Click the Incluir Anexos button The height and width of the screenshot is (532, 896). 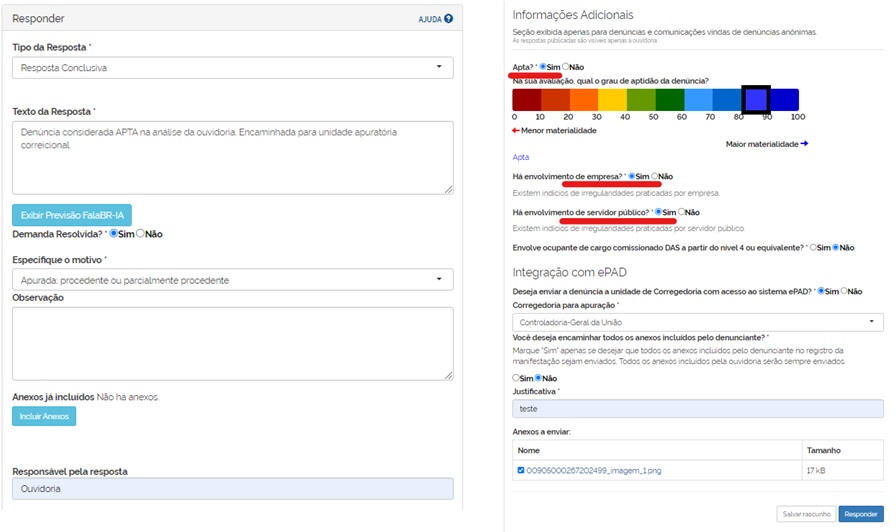coord(43,416)
